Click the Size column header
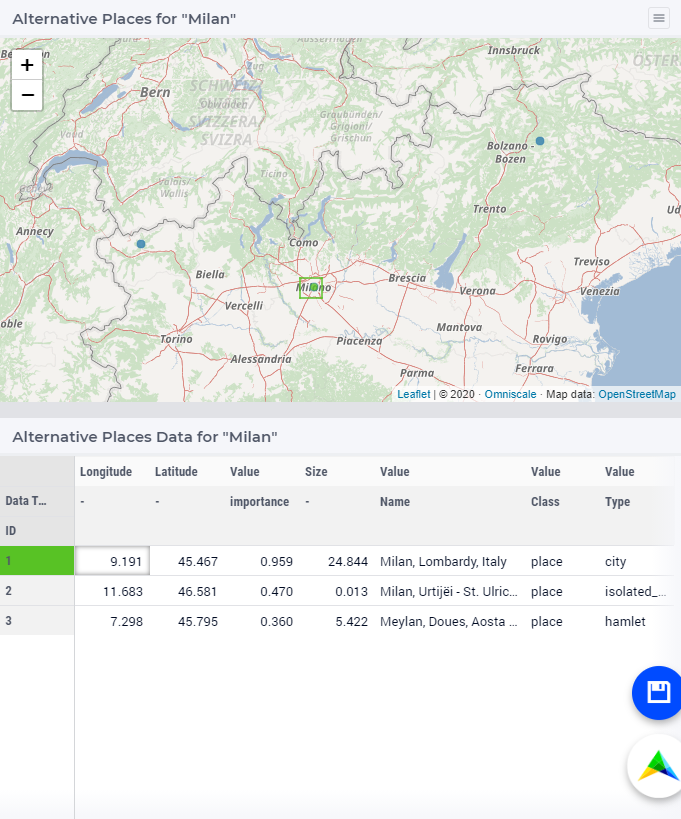This screenshot has height=819, width=681. click(x=316, y=472)
